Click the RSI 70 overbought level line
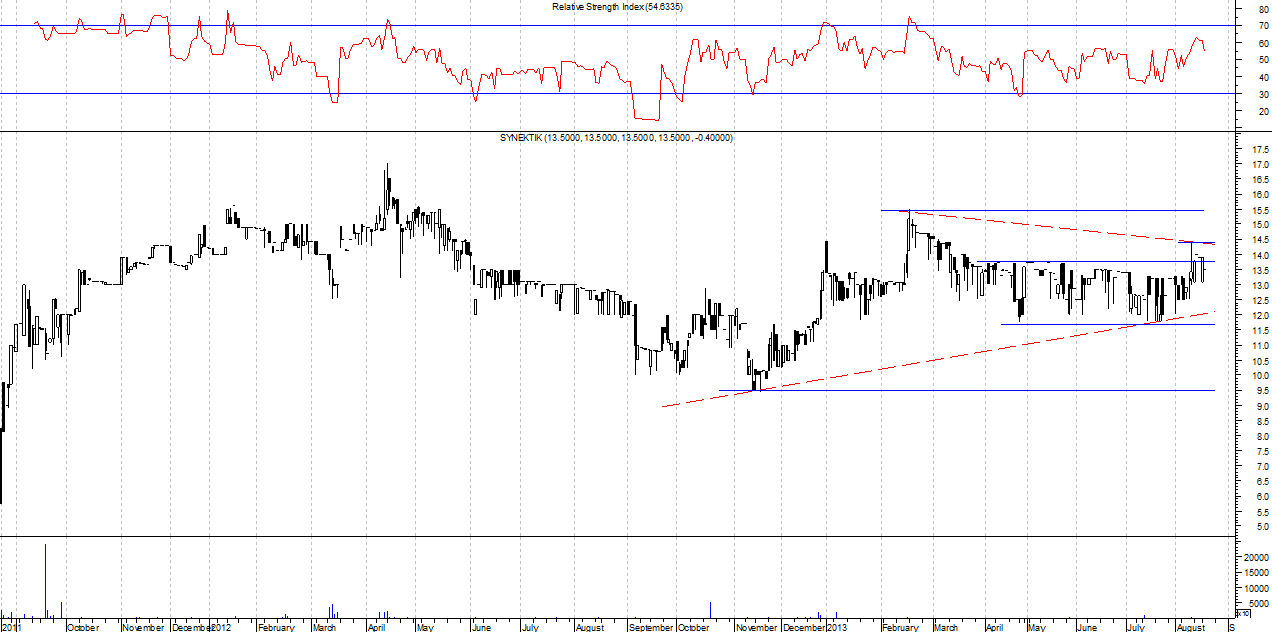This screenshot has height=632, width=1272. pyautogui.click(x=600, y=26)
